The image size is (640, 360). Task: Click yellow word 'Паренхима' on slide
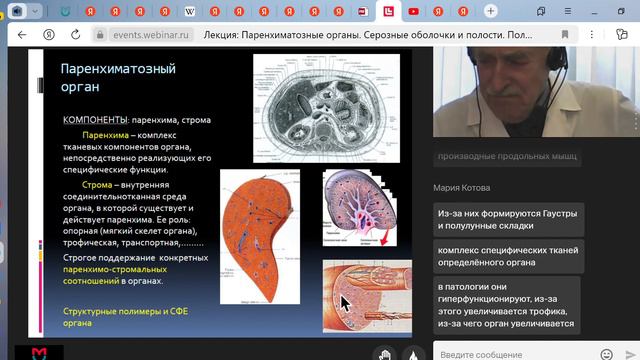(105, 135)
